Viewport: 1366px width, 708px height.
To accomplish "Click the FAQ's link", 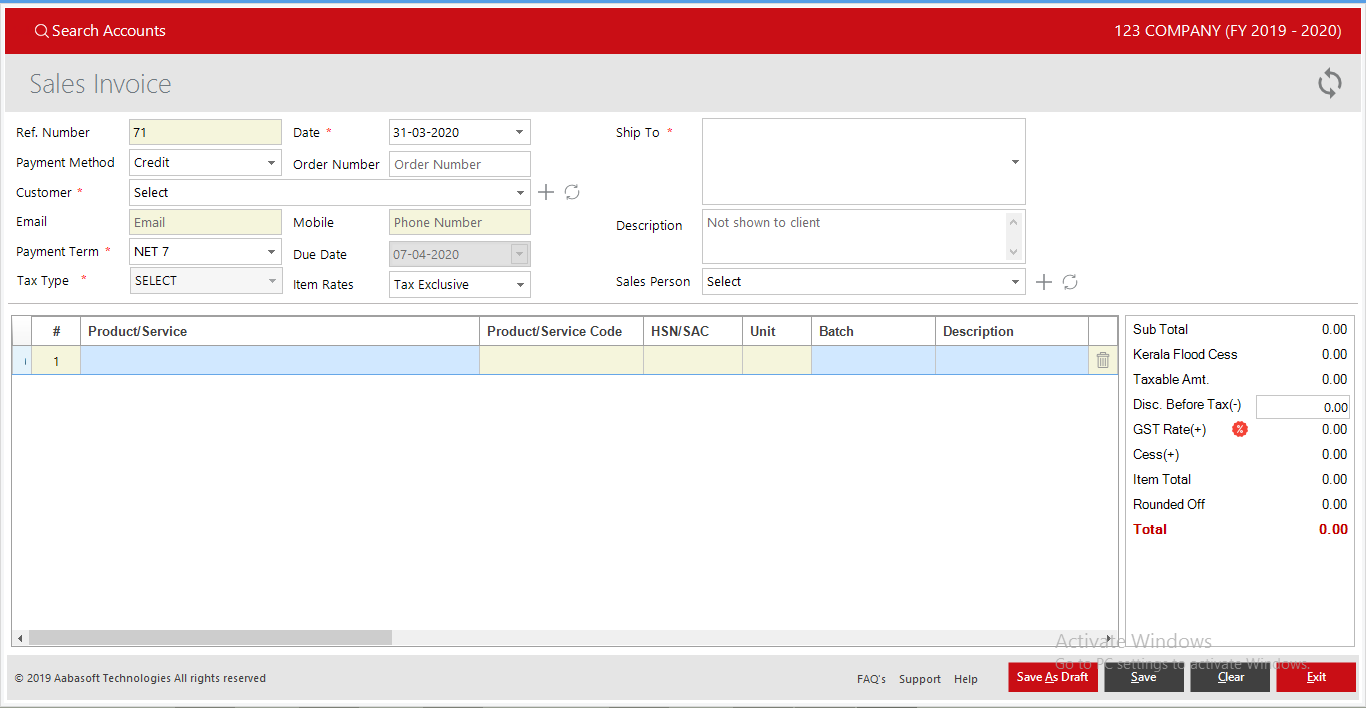I will (870, 679).
